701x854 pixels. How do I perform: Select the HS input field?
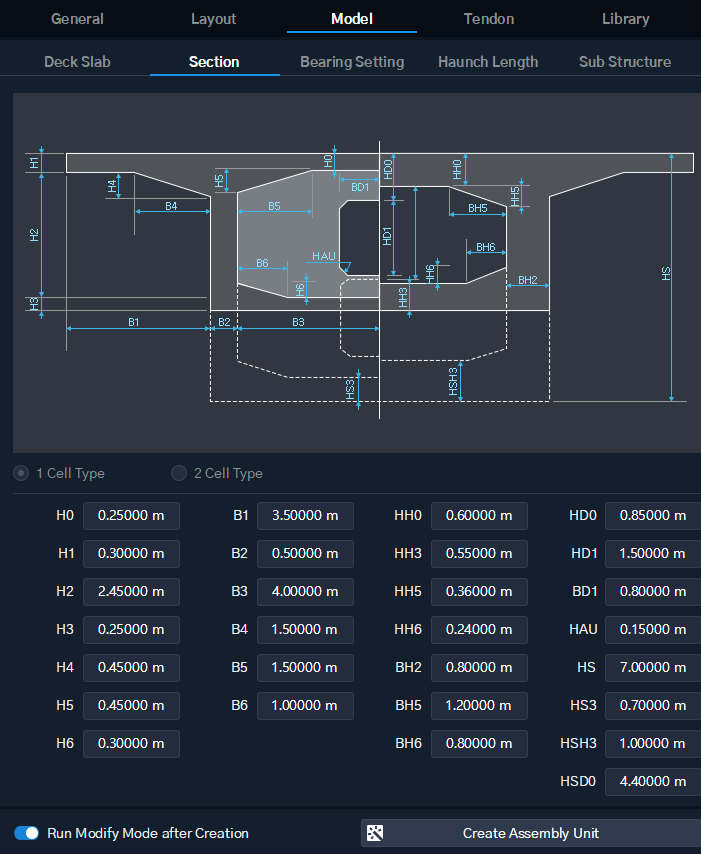point(653,668)
